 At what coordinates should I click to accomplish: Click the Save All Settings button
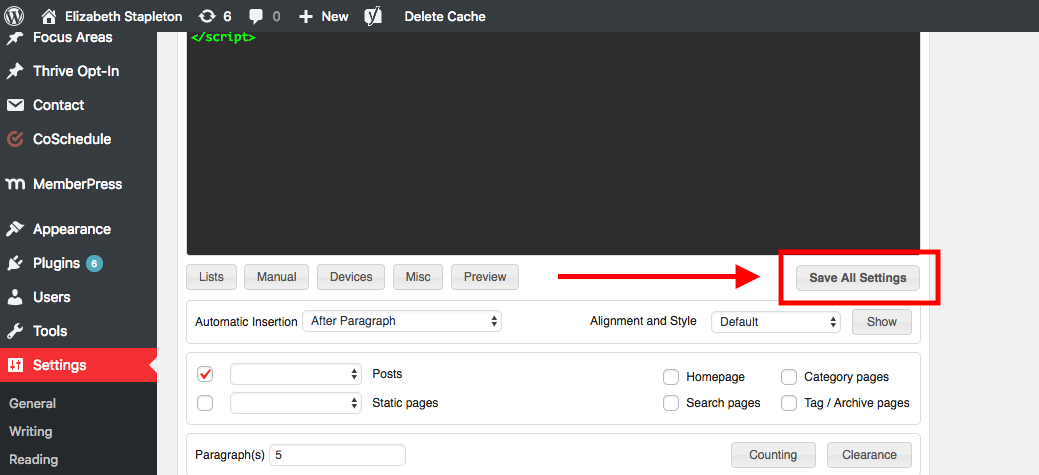pyautogui.click(x=857, y=278)
